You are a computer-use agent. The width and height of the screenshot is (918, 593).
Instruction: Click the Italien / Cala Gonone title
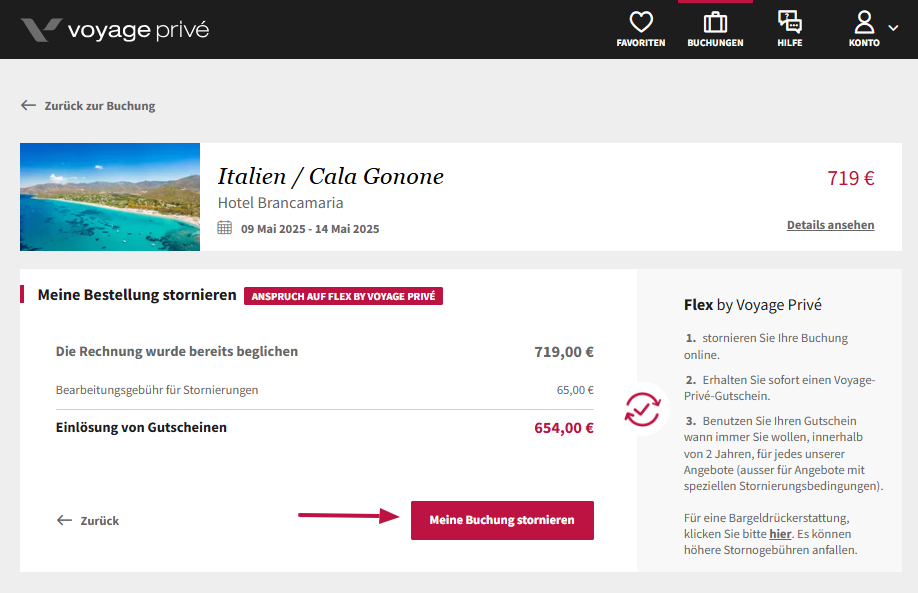pyautogui.click(x=331, y=176)
